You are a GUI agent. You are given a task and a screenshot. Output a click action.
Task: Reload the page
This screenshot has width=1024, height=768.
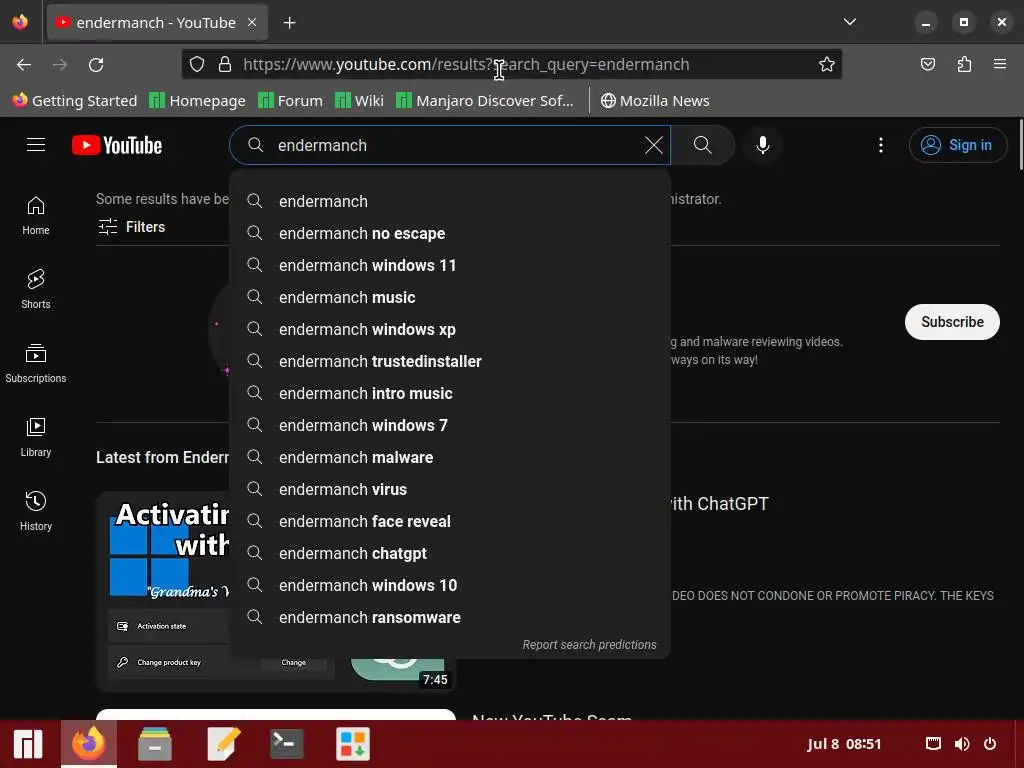pos(96,65)
